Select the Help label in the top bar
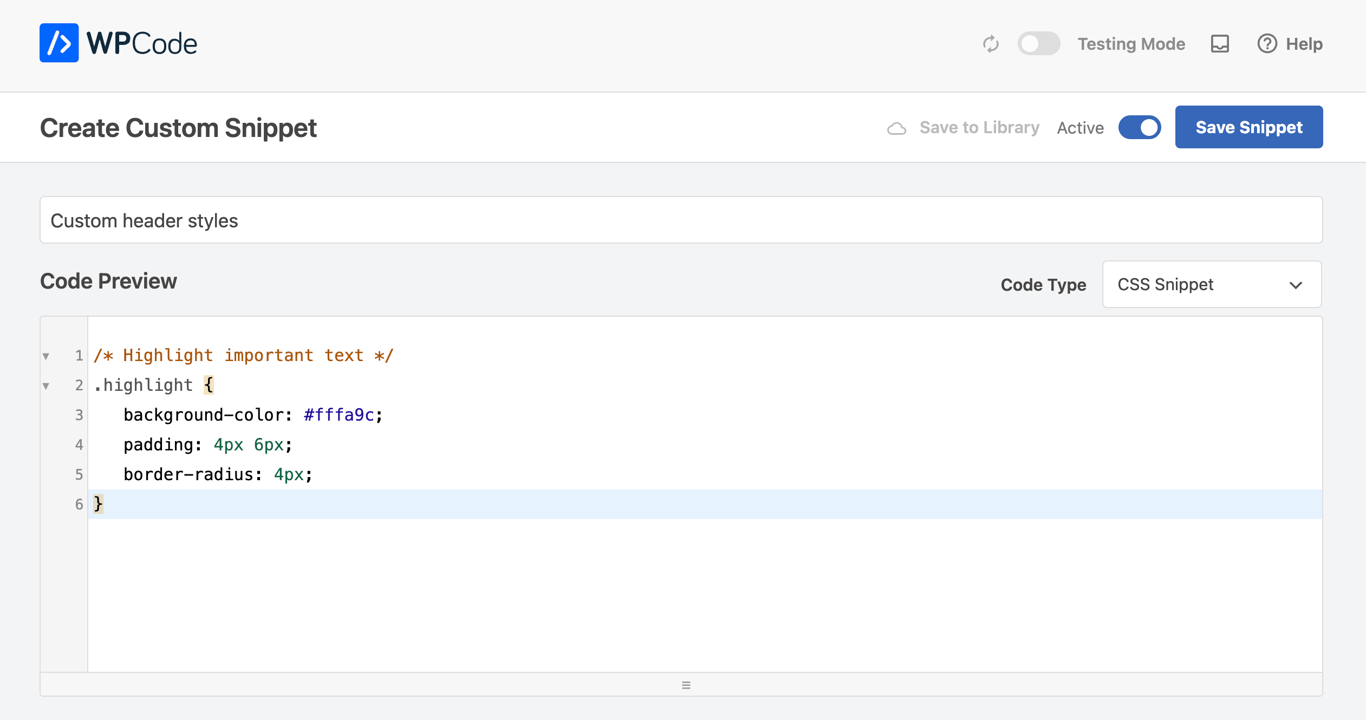Screen dimensions: 1366x720 (x=1303, y=44)
